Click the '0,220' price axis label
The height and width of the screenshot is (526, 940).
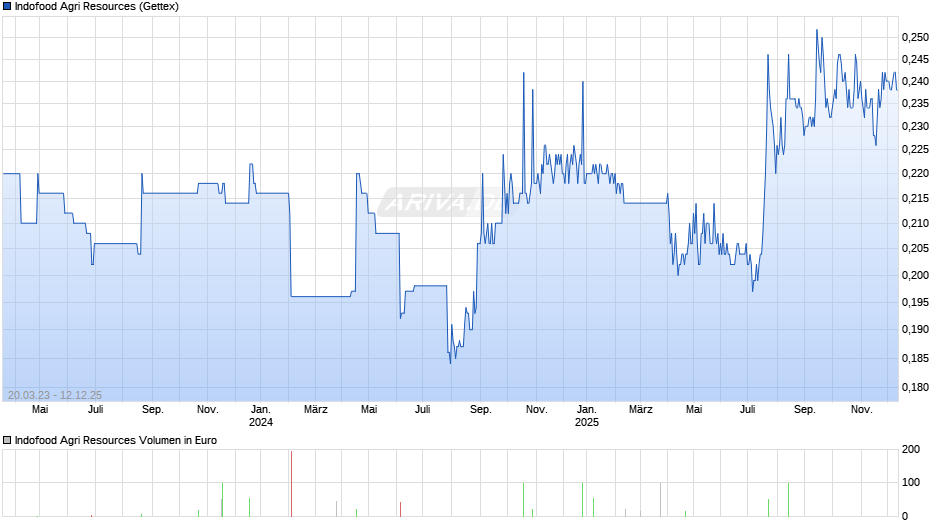[915, 173]
